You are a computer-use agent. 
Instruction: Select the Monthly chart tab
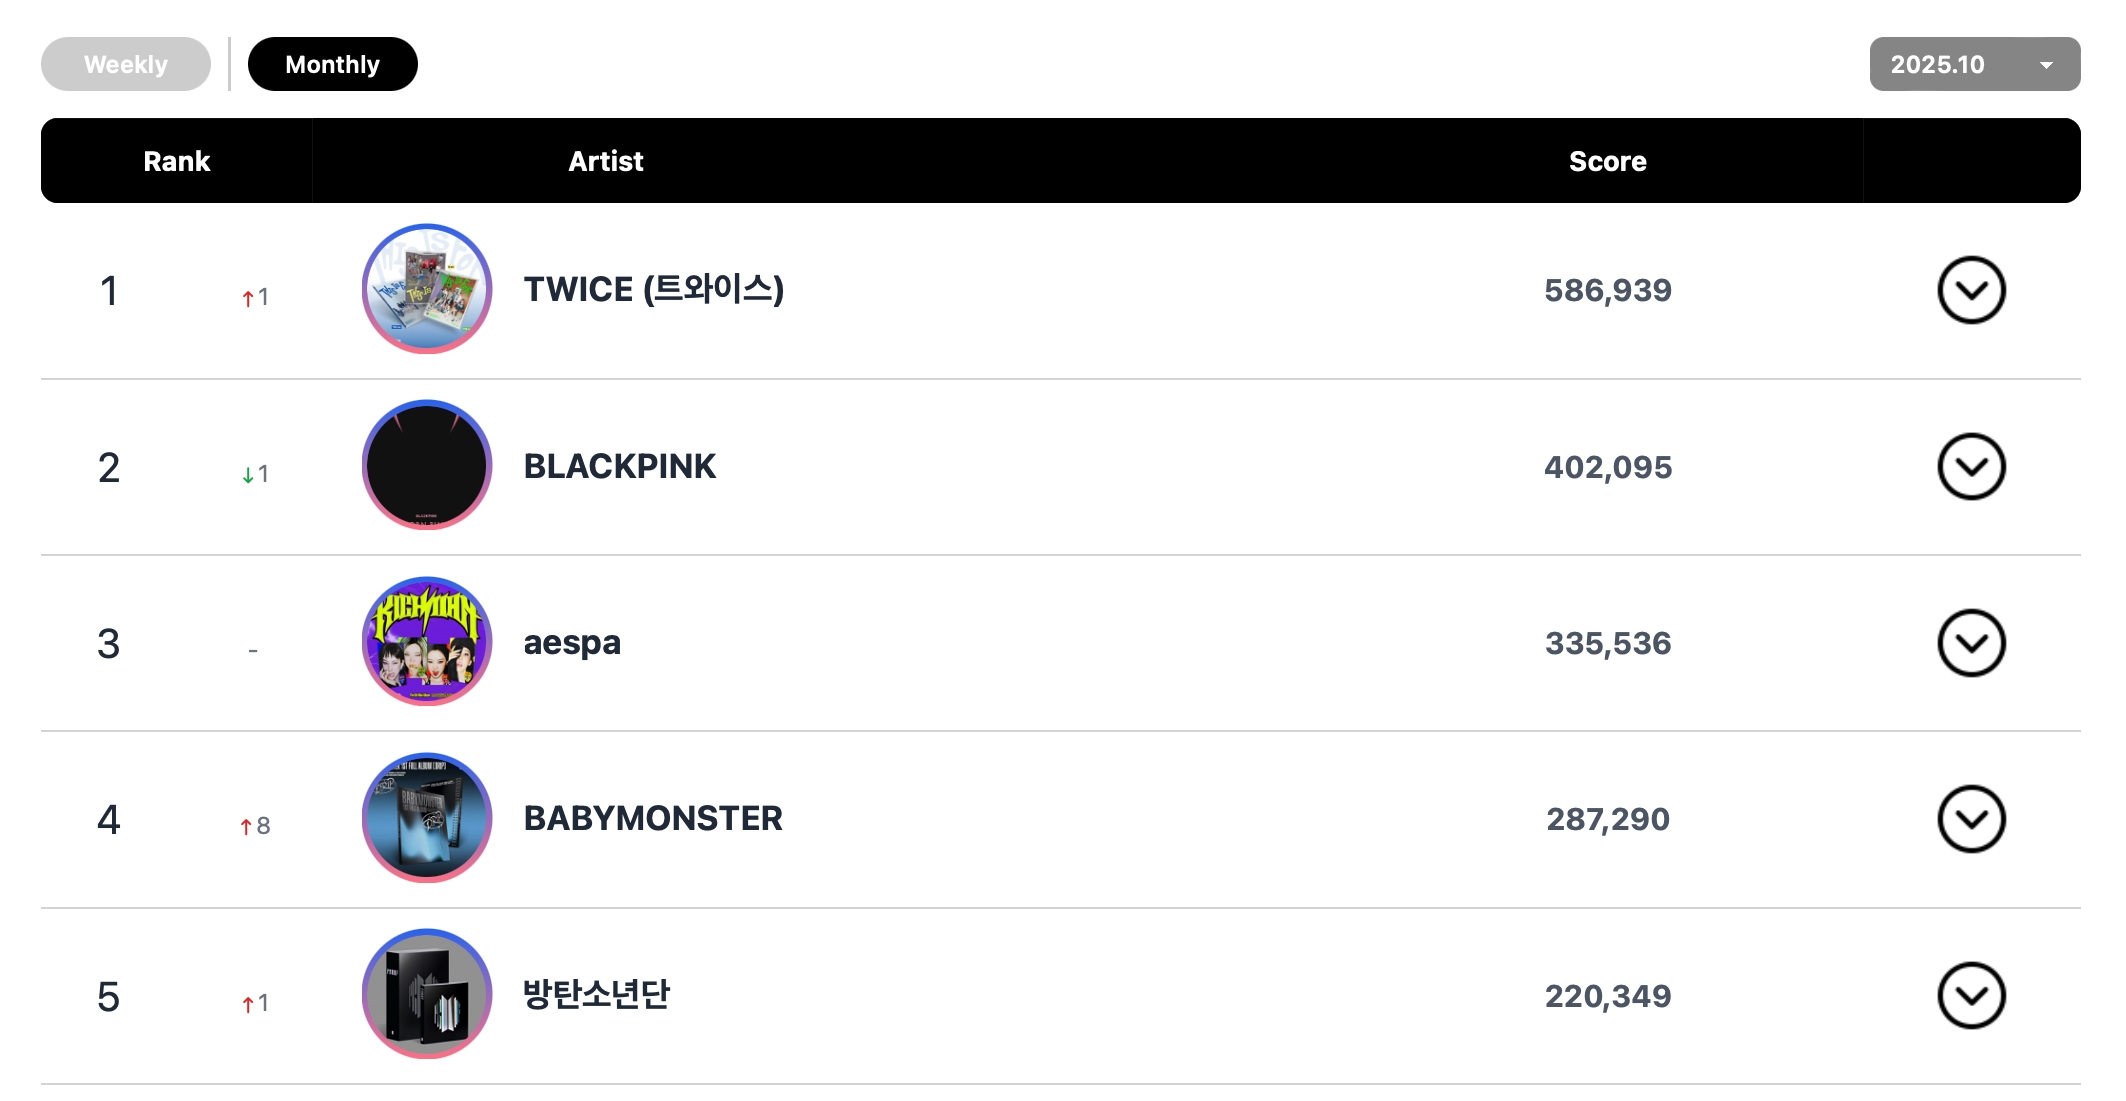coord(332,64)
